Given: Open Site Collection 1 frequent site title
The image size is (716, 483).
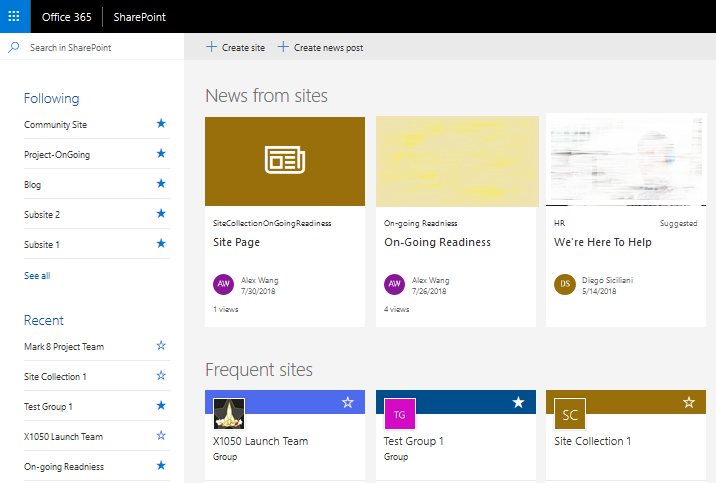Looking at the screenshot, I should 593,441.
